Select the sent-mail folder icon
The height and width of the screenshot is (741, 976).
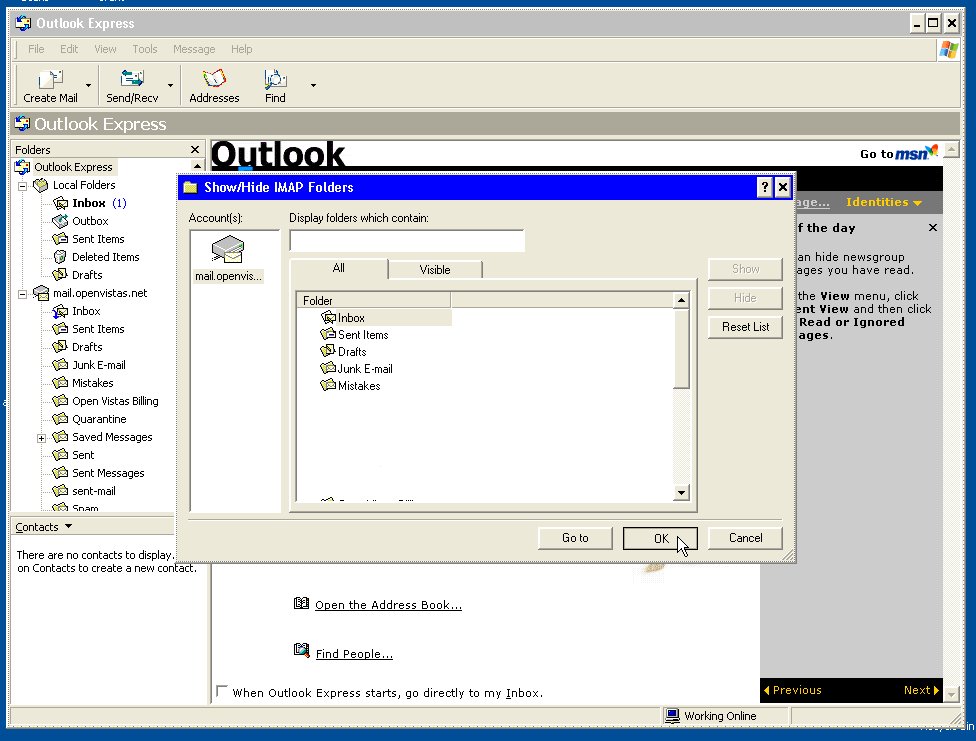(60, 491)
